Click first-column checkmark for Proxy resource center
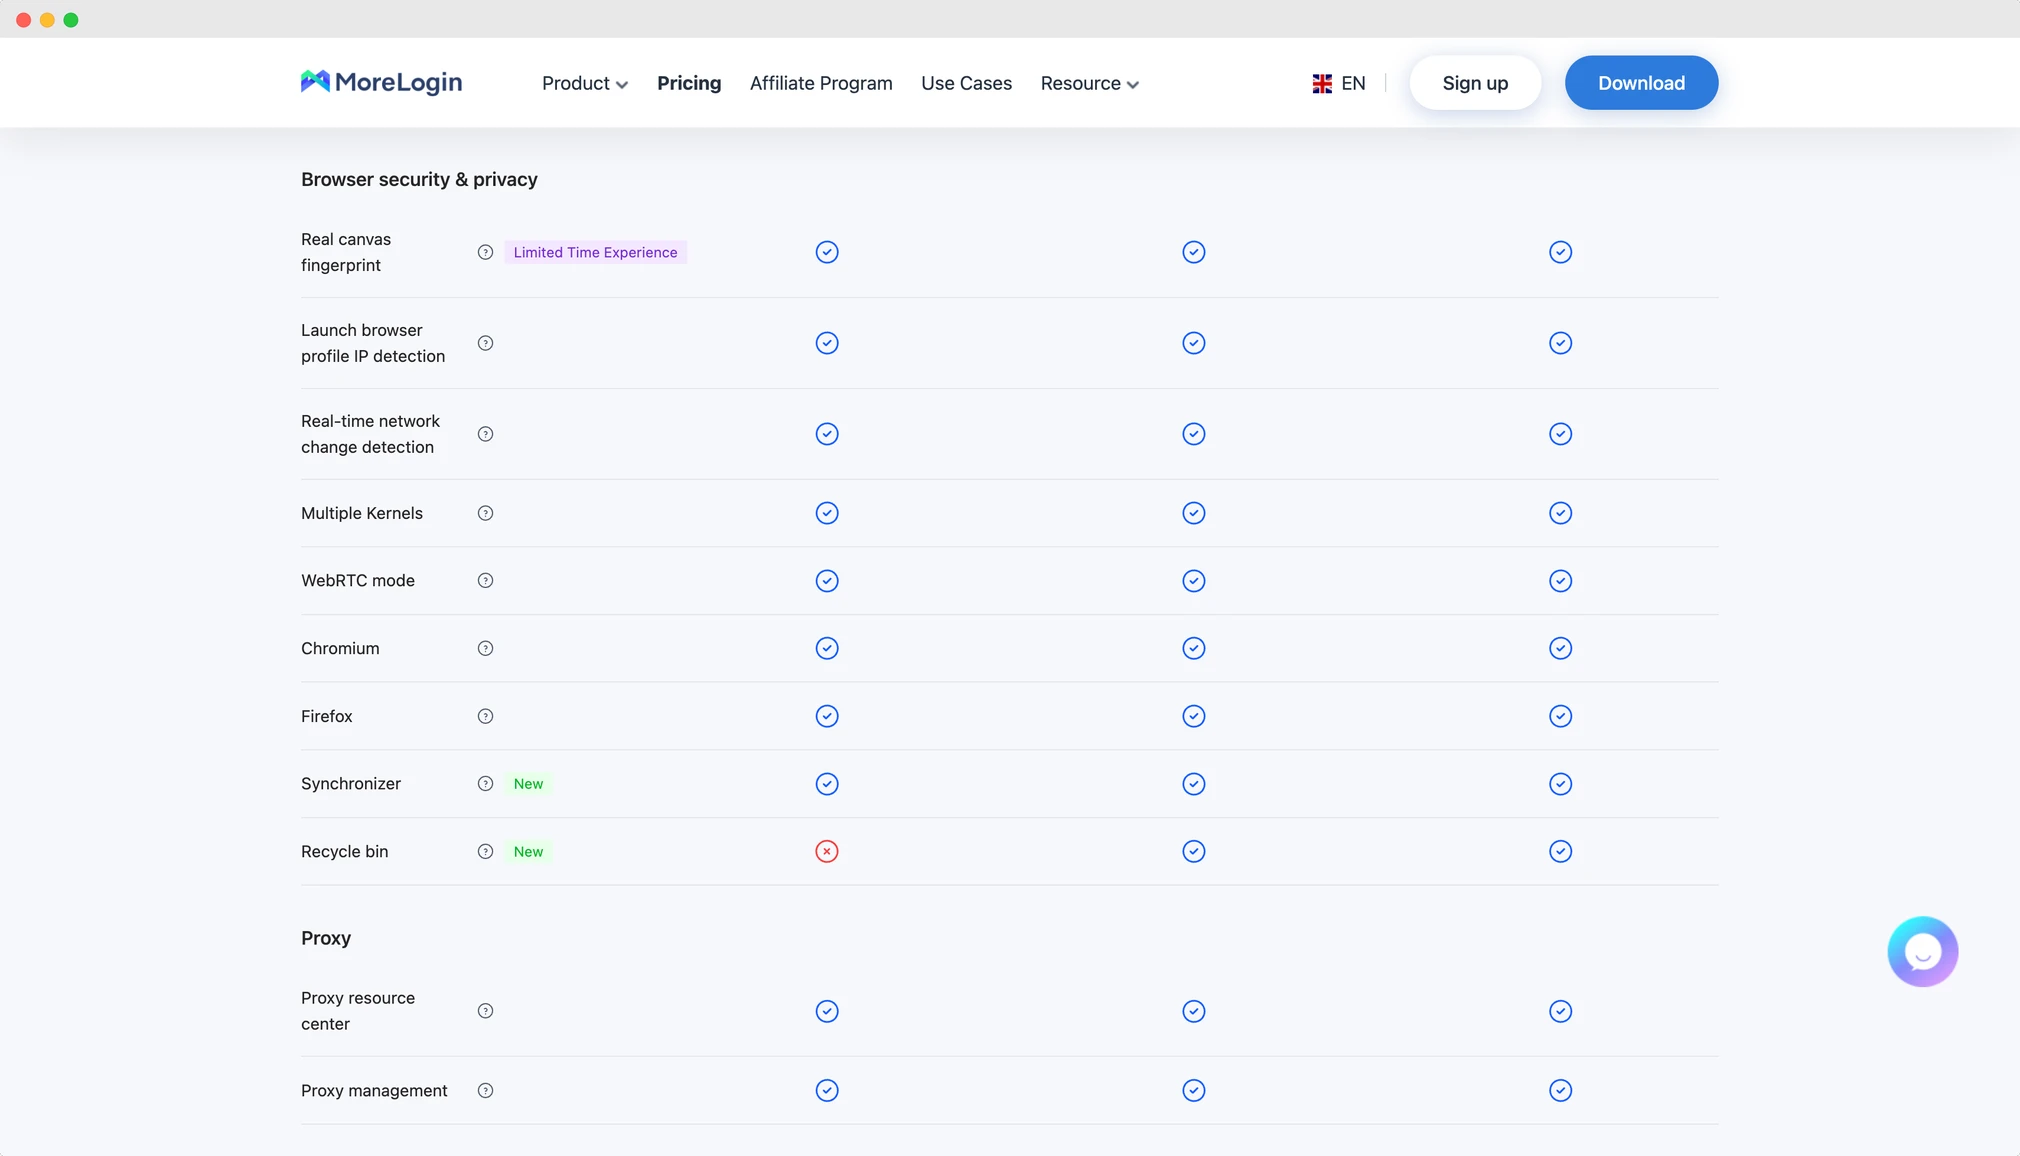 point(826,1011)
